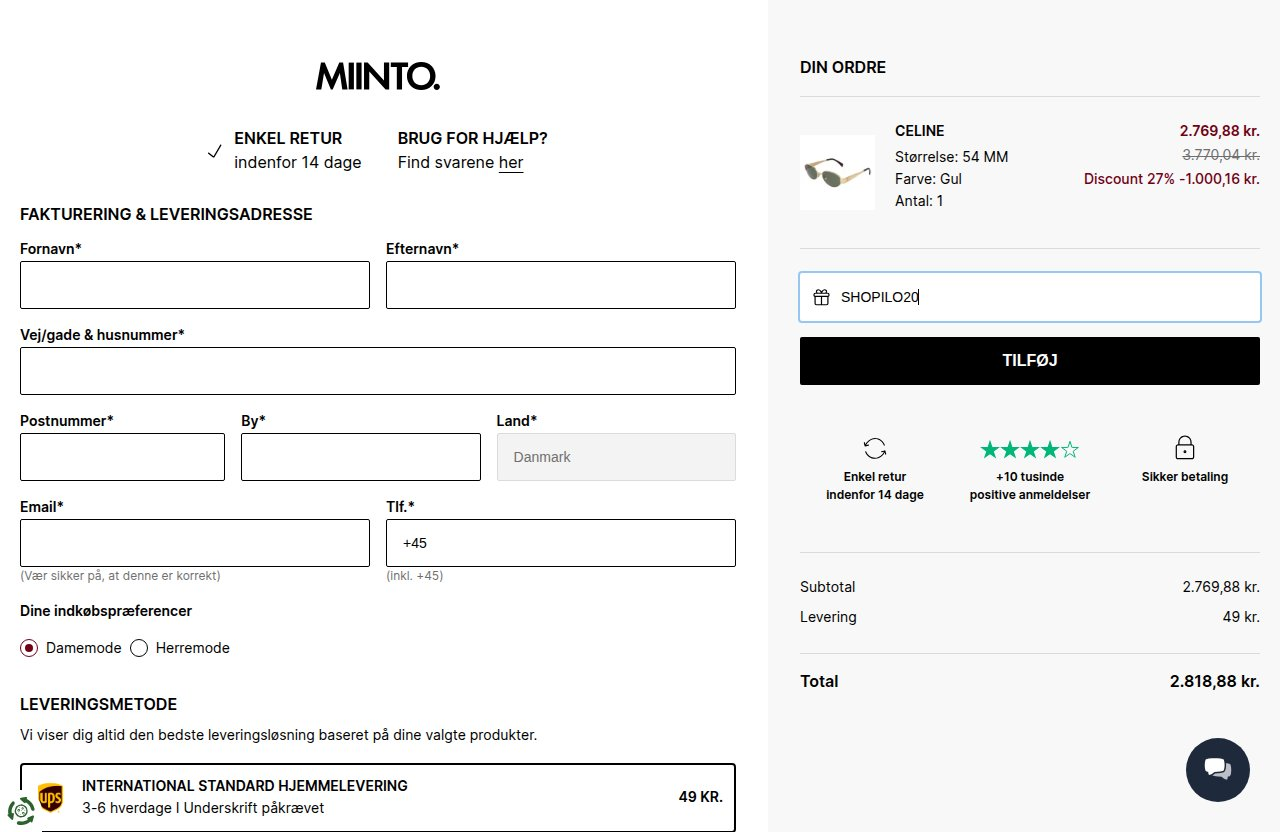This screenshot has height=832, width=1280.
Task: Click the MIINTO logo
Action: [x=378, y=77]
